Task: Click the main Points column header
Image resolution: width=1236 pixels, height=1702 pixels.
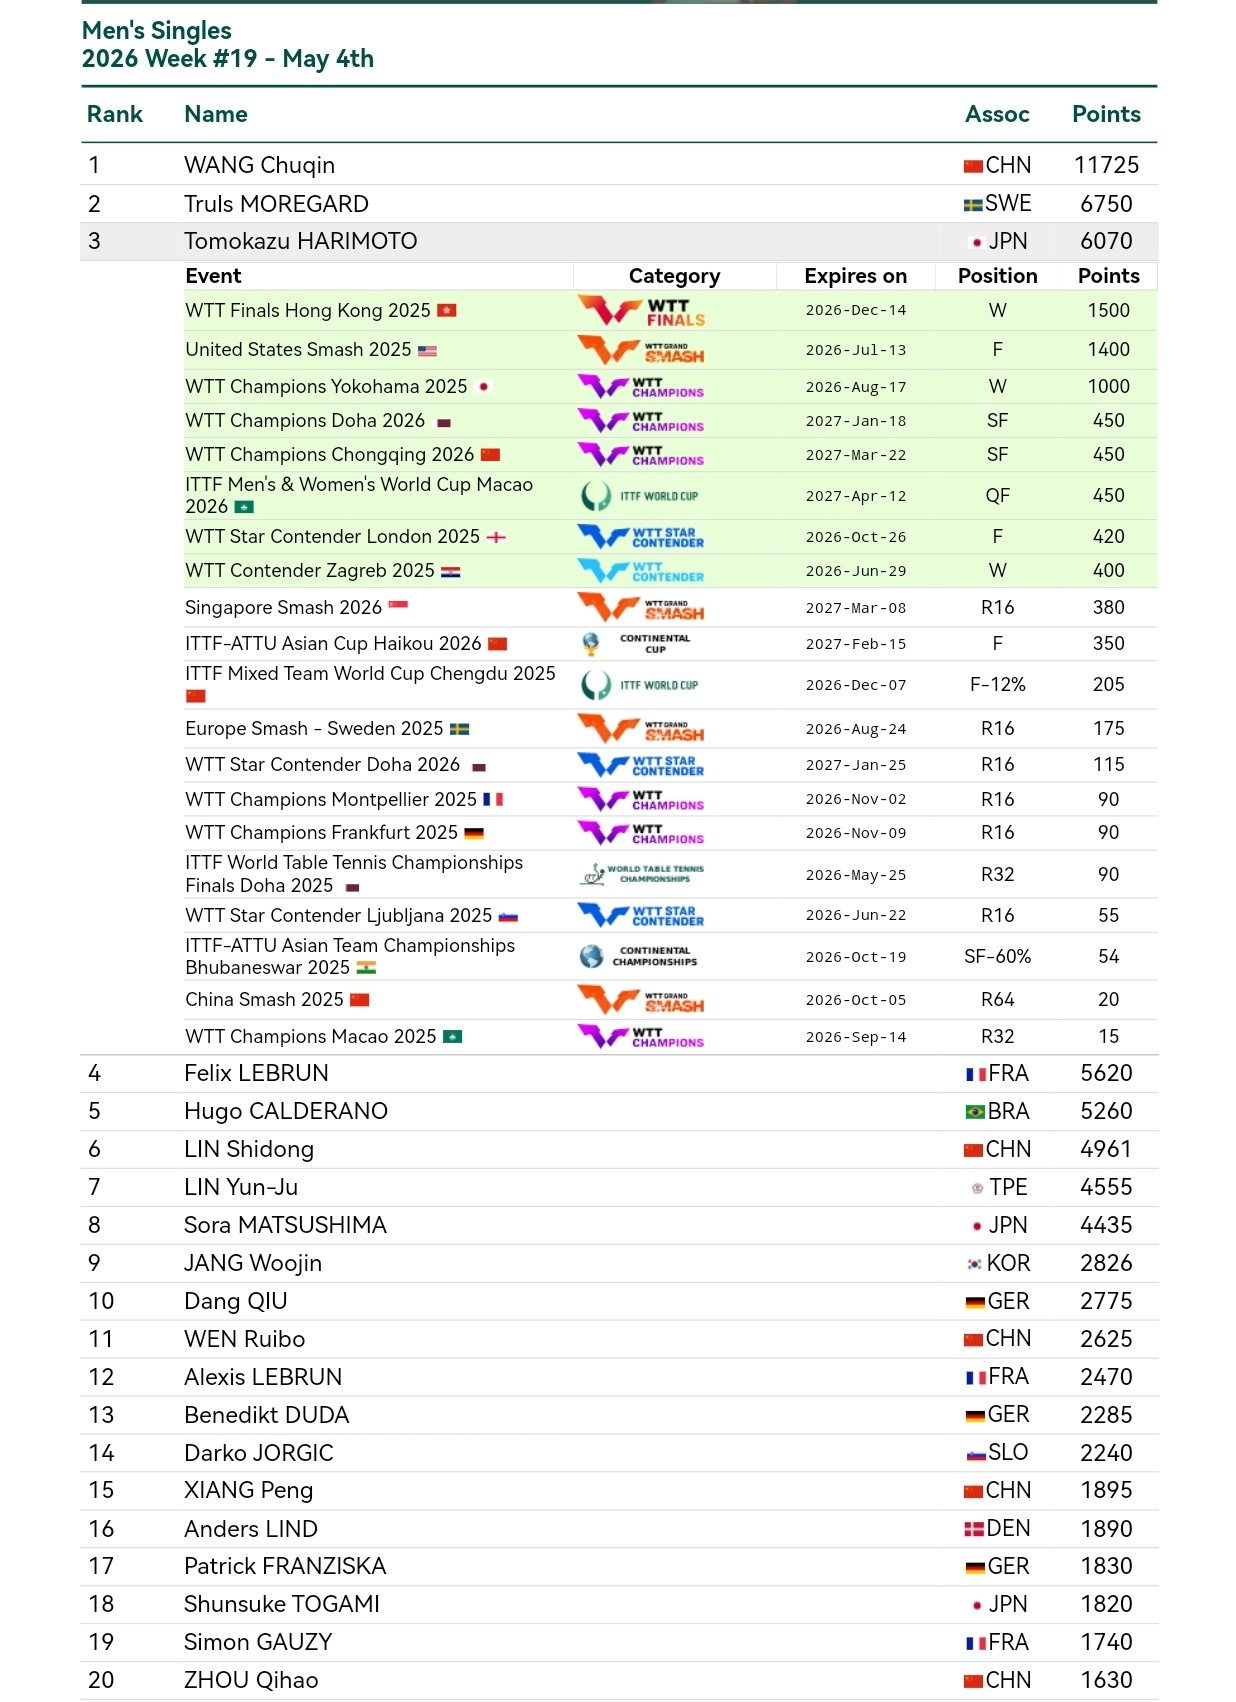Action: 1106,115
